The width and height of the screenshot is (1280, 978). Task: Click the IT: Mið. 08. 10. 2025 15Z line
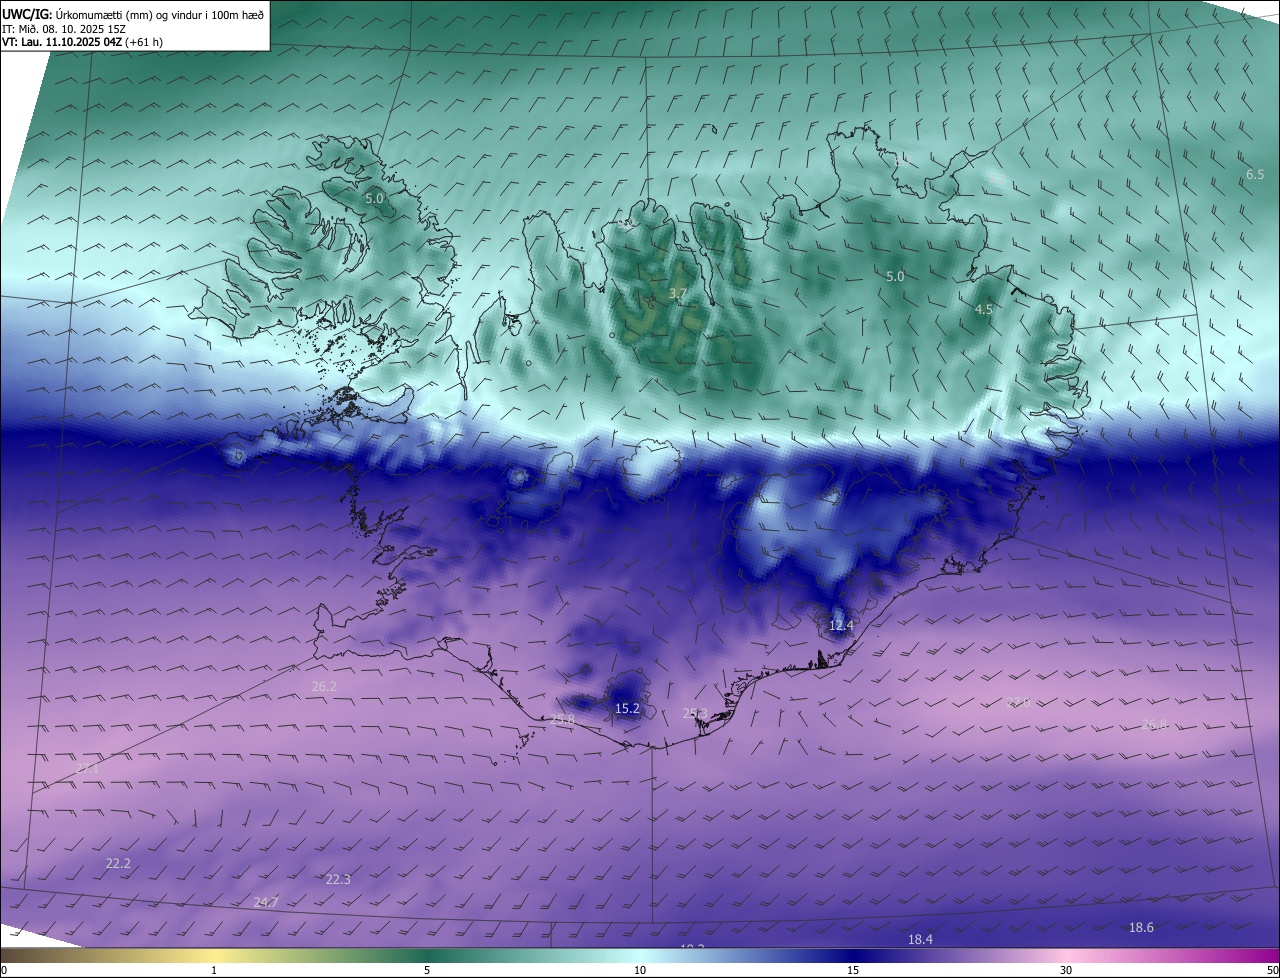(63, 28)
